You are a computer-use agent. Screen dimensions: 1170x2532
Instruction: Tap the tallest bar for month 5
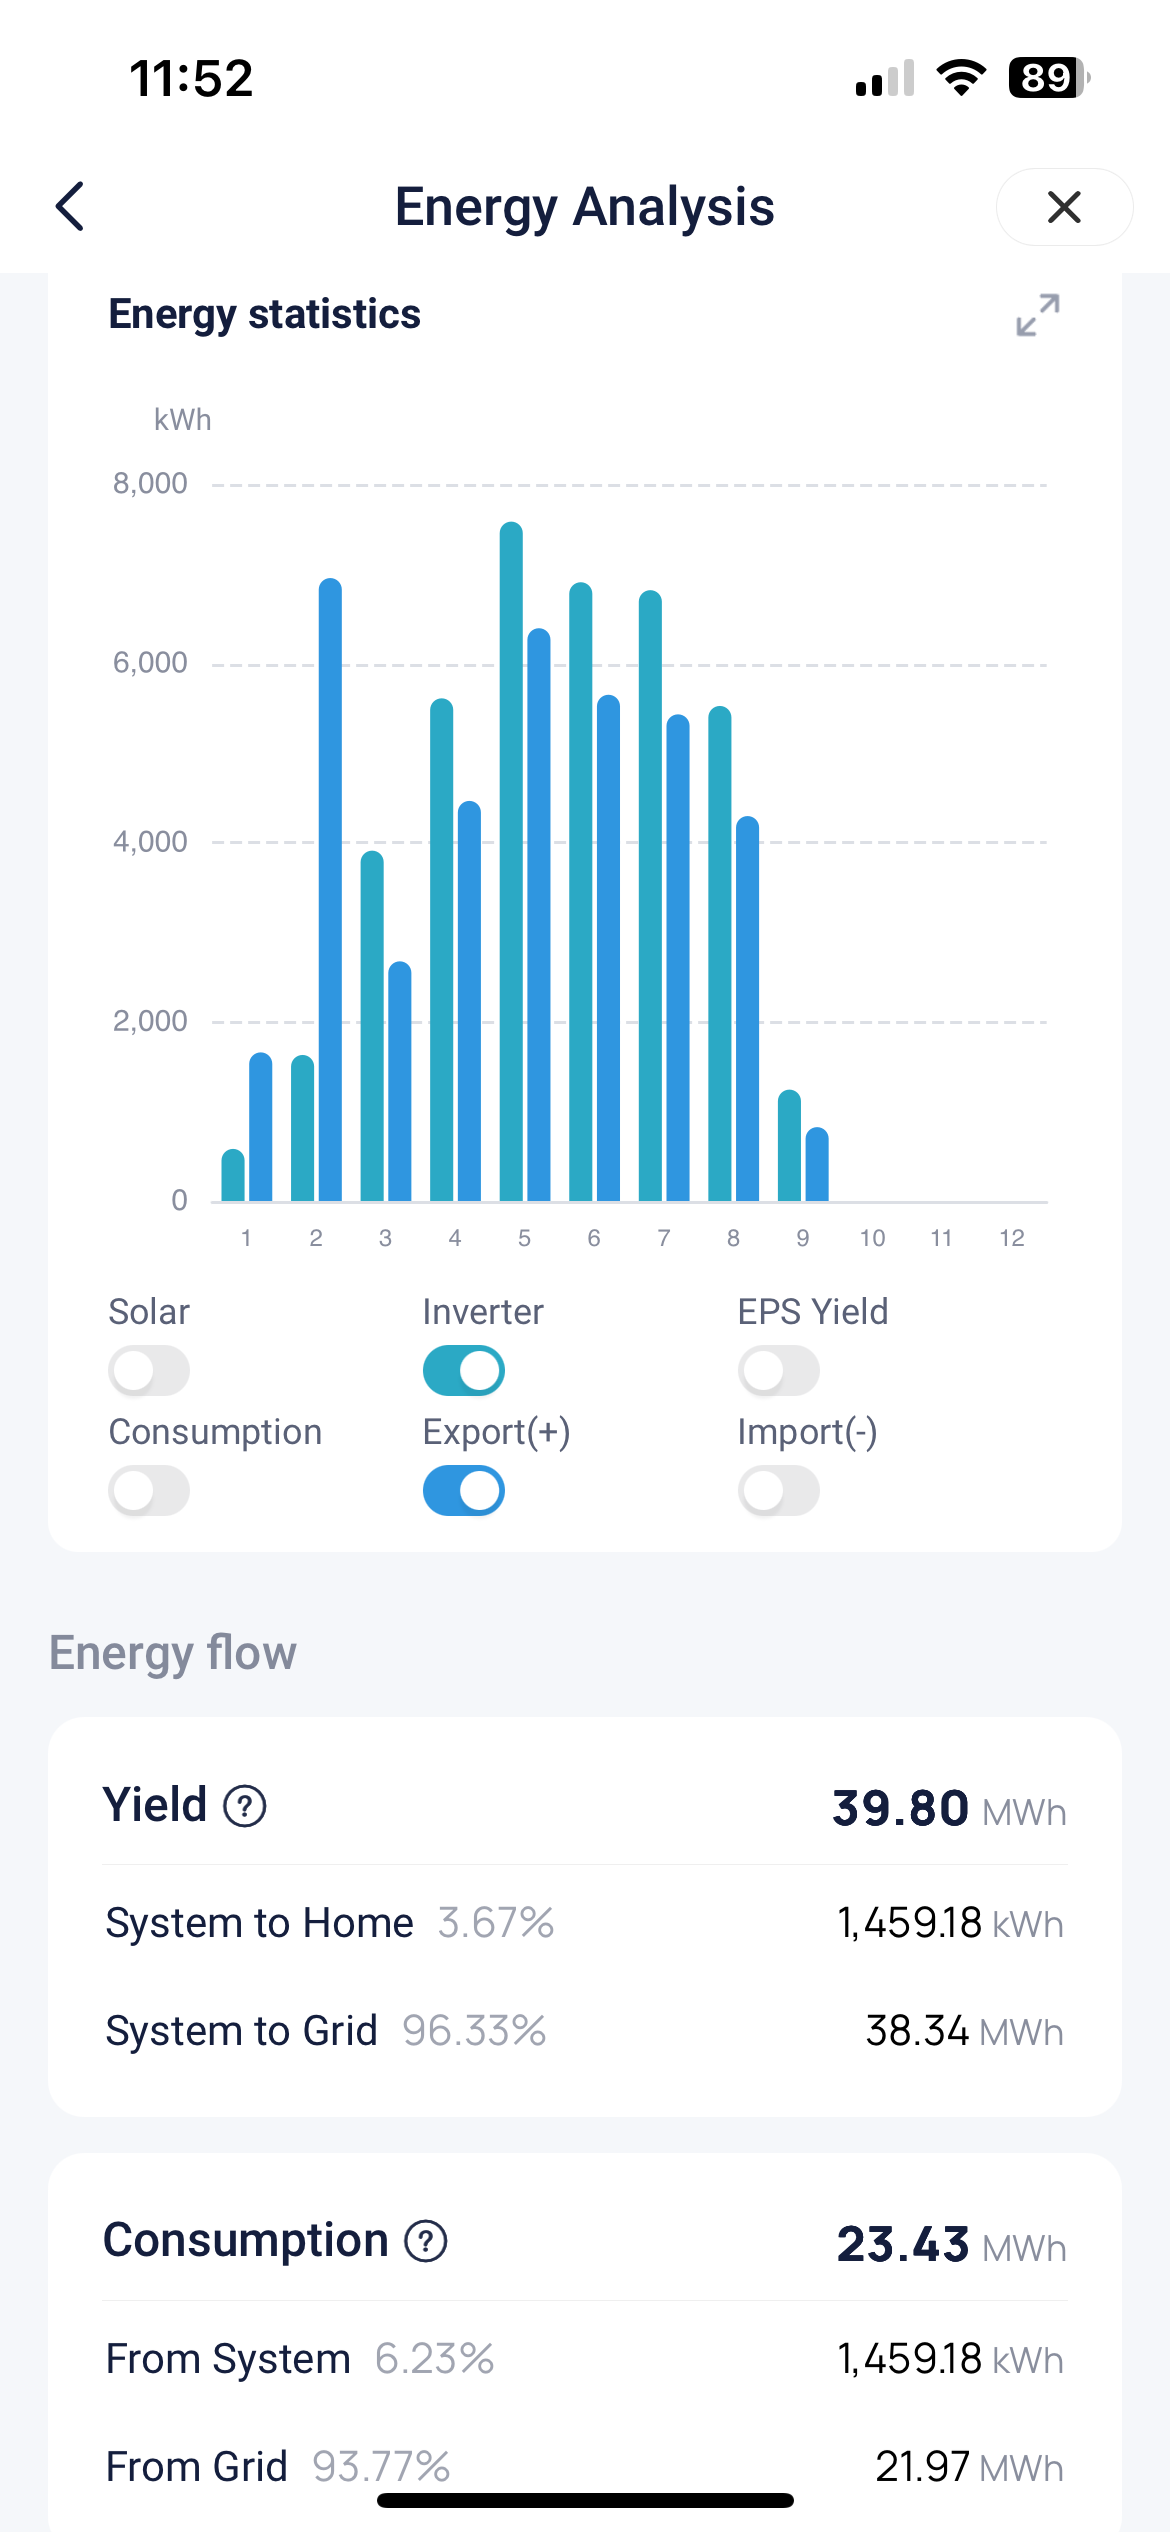pyautogui.click(x=511, y=860)
